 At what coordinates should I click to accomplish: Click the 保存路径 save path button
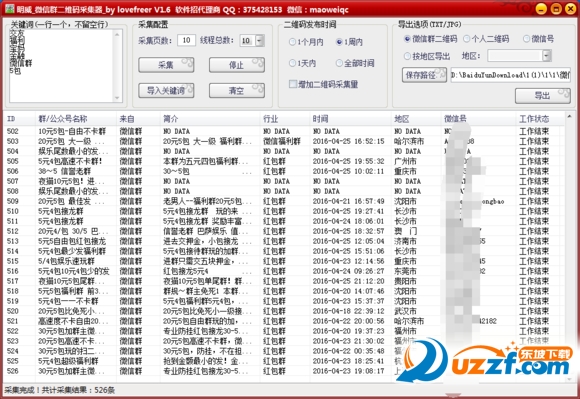[424, 75]
